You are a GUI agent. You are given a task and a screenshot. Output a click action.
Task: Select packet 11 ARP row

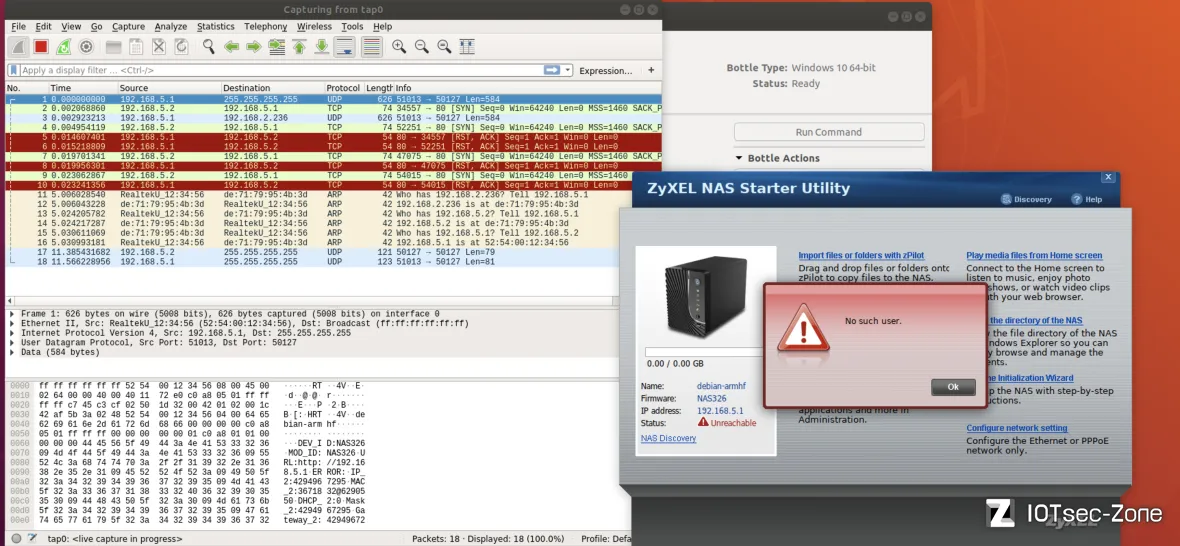pyautogui.click(x=333, y=195)
